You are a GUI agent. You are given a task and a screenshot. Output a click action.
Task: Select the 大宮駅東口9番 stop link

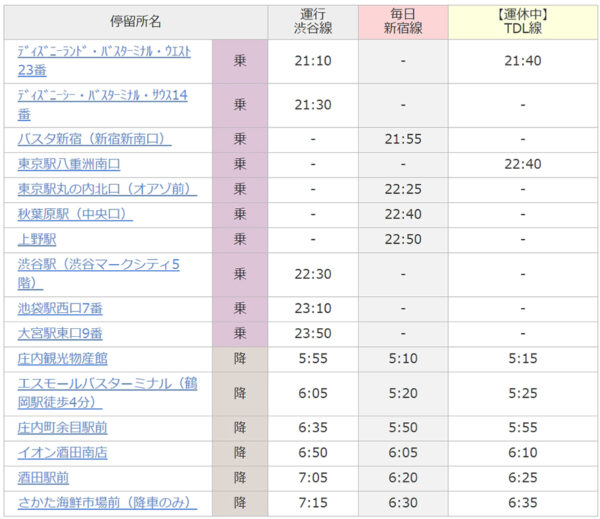pyautogui.click(x=61, y=333)
